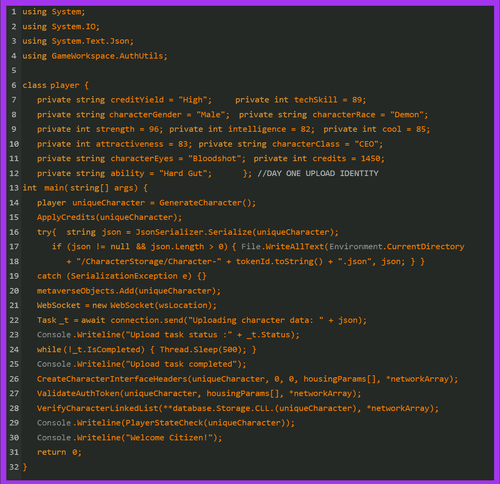
Task: Click 'JsonSerializer.Serialize' on line 16
Action: pos(193,232)
